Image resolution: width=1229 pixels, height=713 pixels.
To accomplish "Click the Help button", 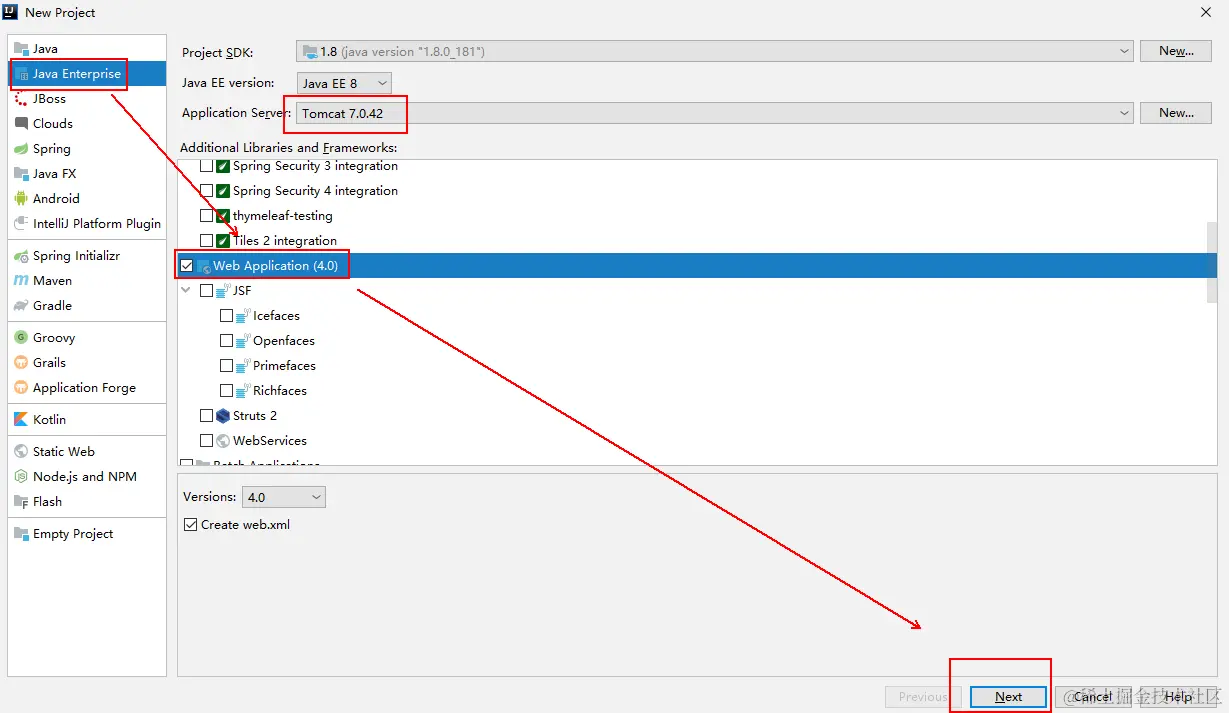I will 1178,697.
